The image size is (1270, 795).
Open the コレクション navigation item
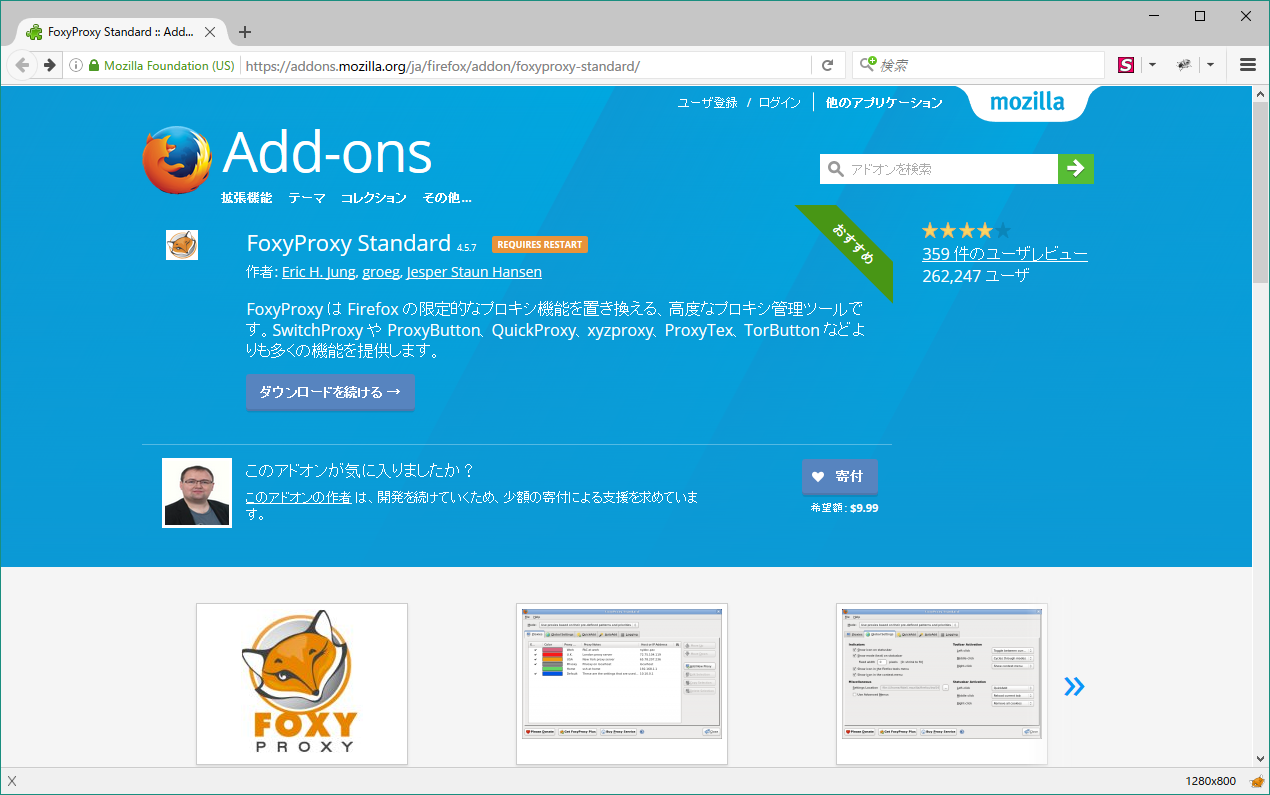[x=374, y=198]
